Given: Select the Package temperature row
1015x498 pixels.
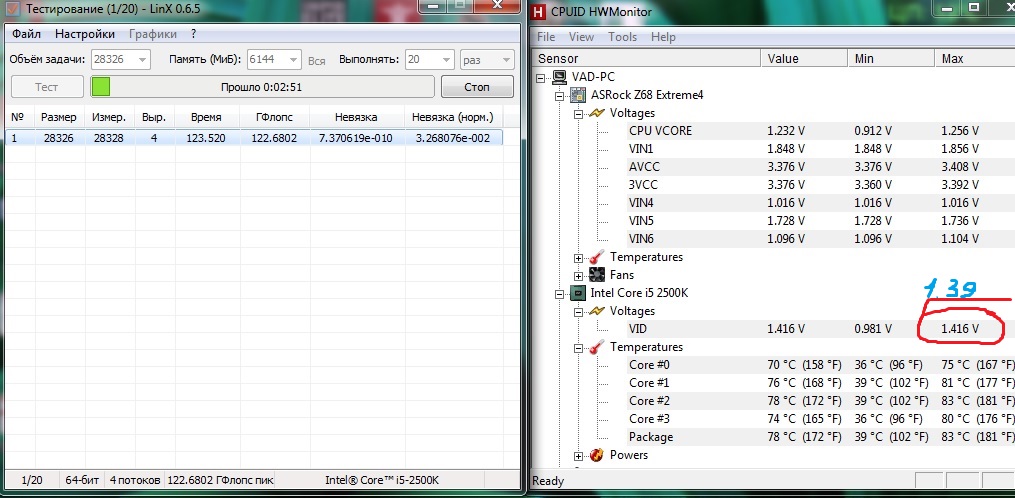Looking at the screenshot, I should pos(821,438).
